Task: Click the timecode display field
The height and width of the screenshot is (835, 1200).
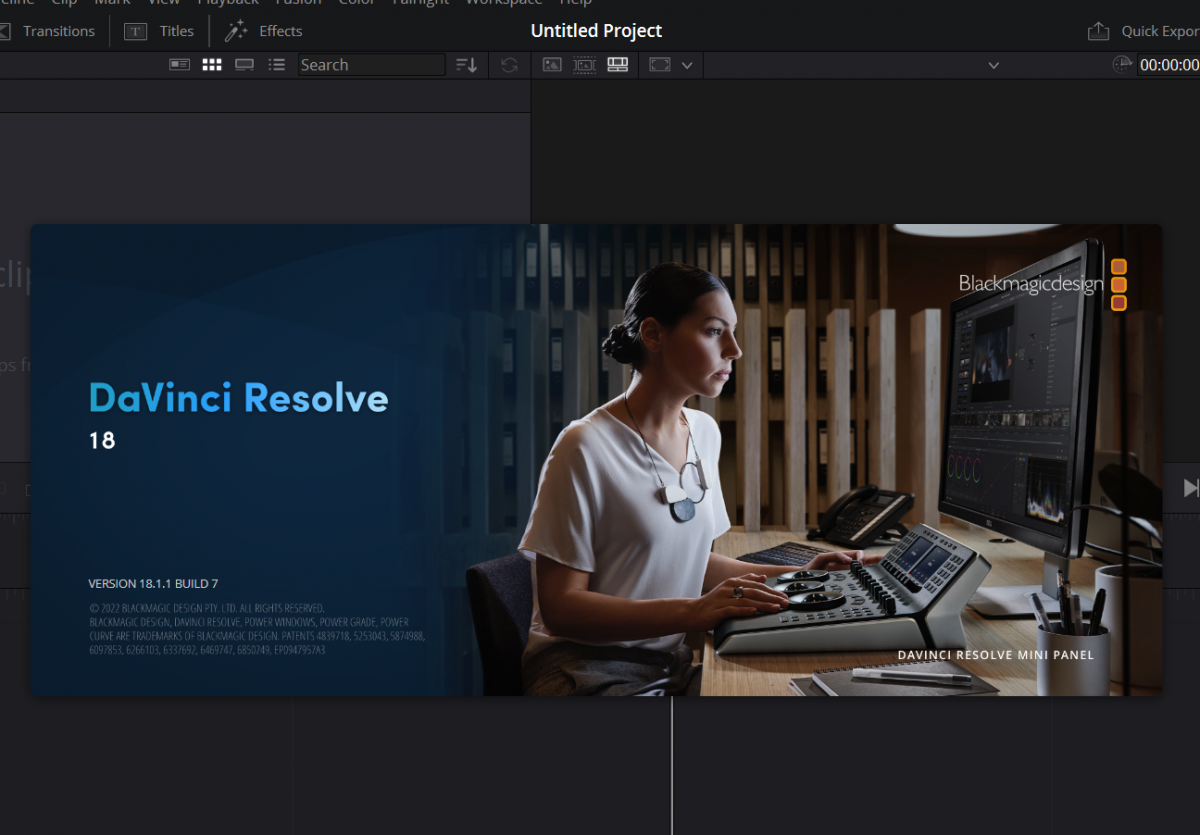Action: point(1168,65)
